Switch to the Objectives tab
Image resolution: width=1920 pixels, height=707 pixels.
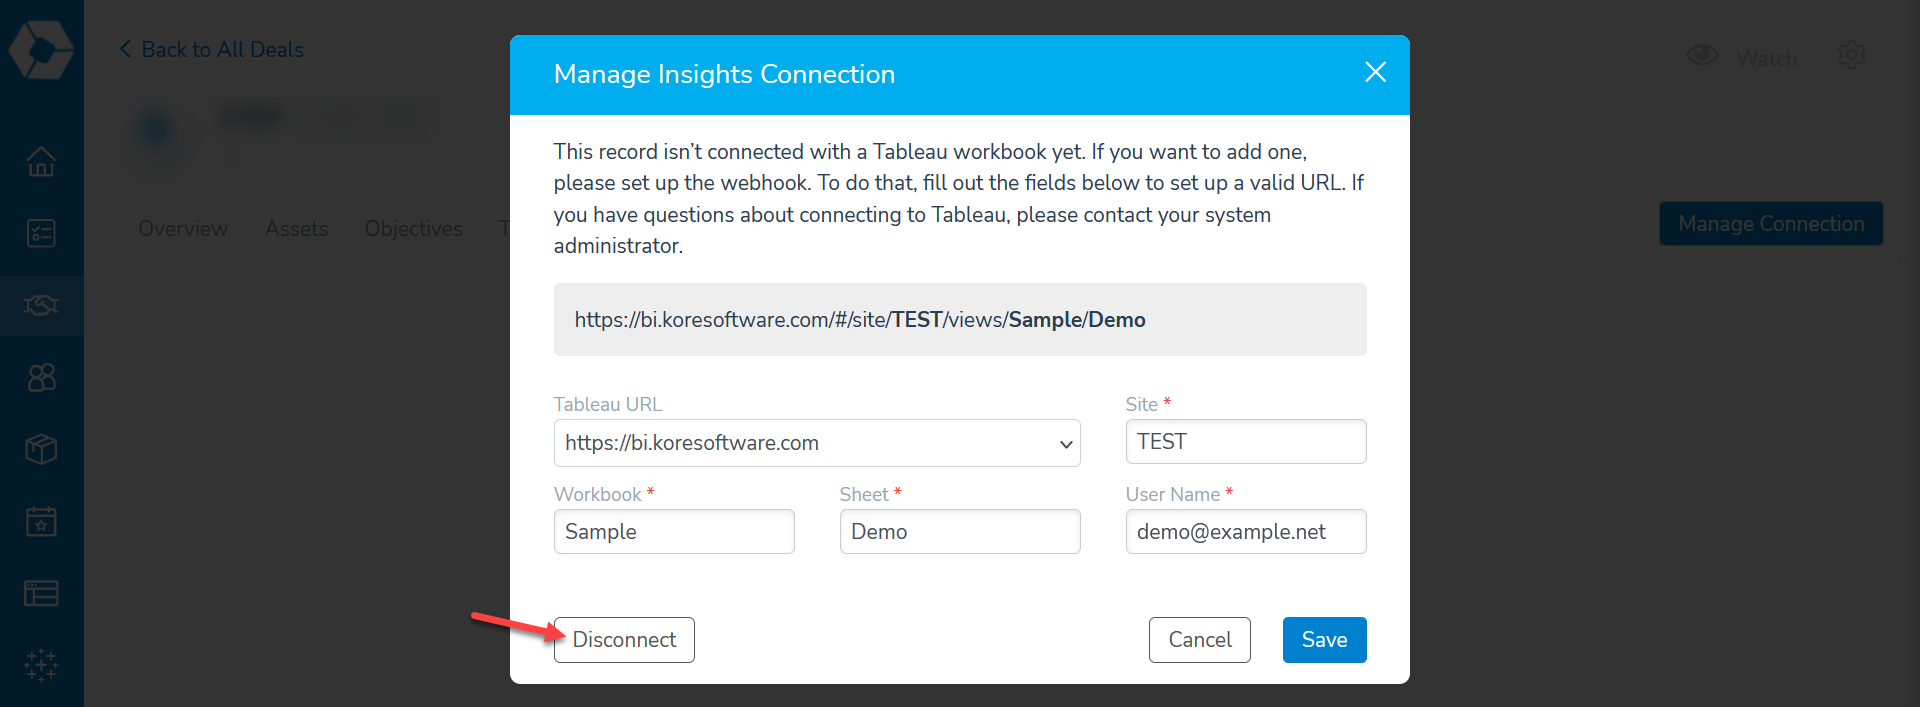414,229
